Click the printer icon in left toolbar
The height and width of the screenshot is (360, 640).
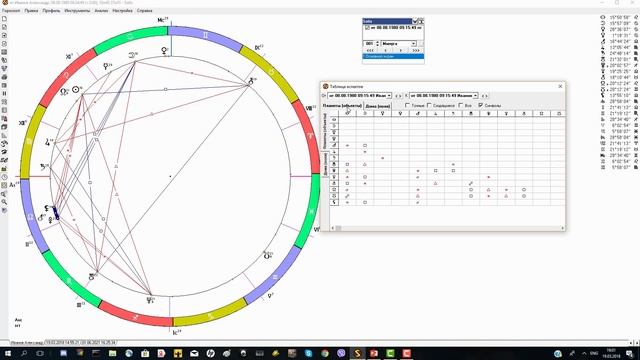(4, 77)
